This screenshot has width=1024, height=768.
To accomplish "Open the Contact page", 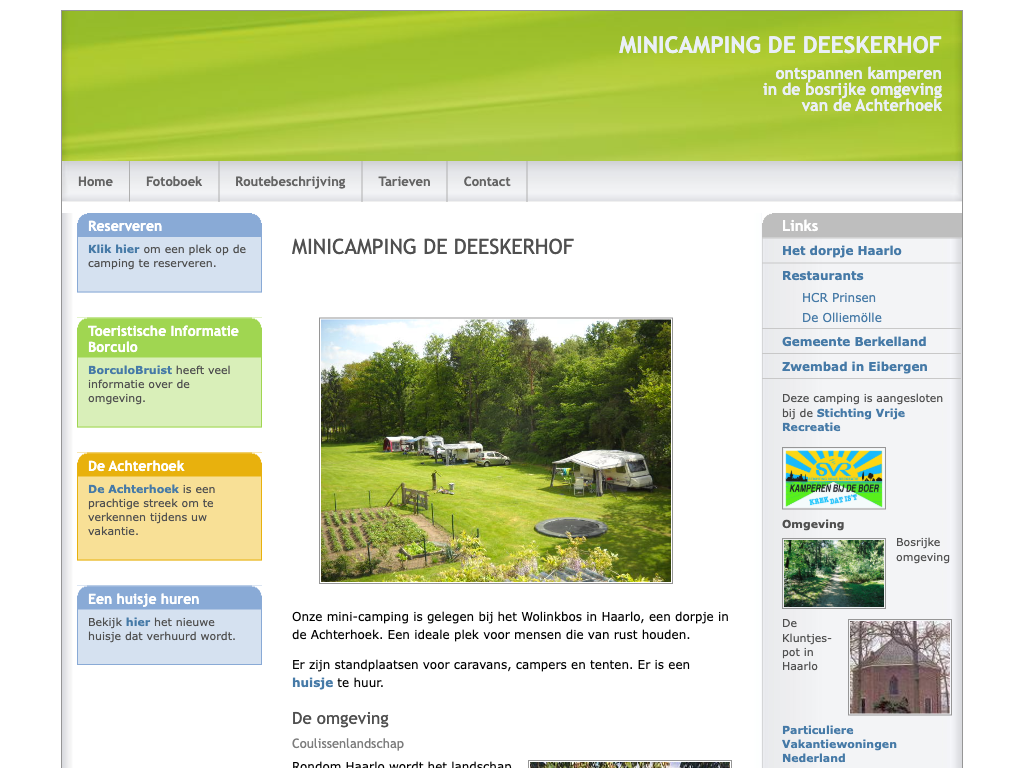I will [x=487, y=182].
